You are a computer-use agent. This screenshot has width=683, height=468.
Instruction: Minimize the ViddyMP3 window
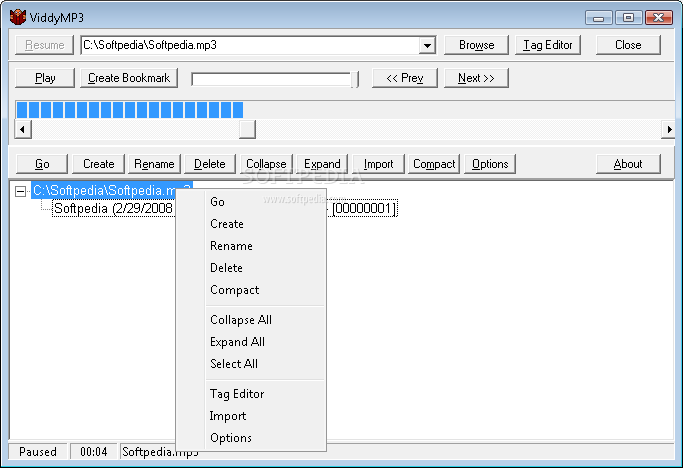(599, 18)
